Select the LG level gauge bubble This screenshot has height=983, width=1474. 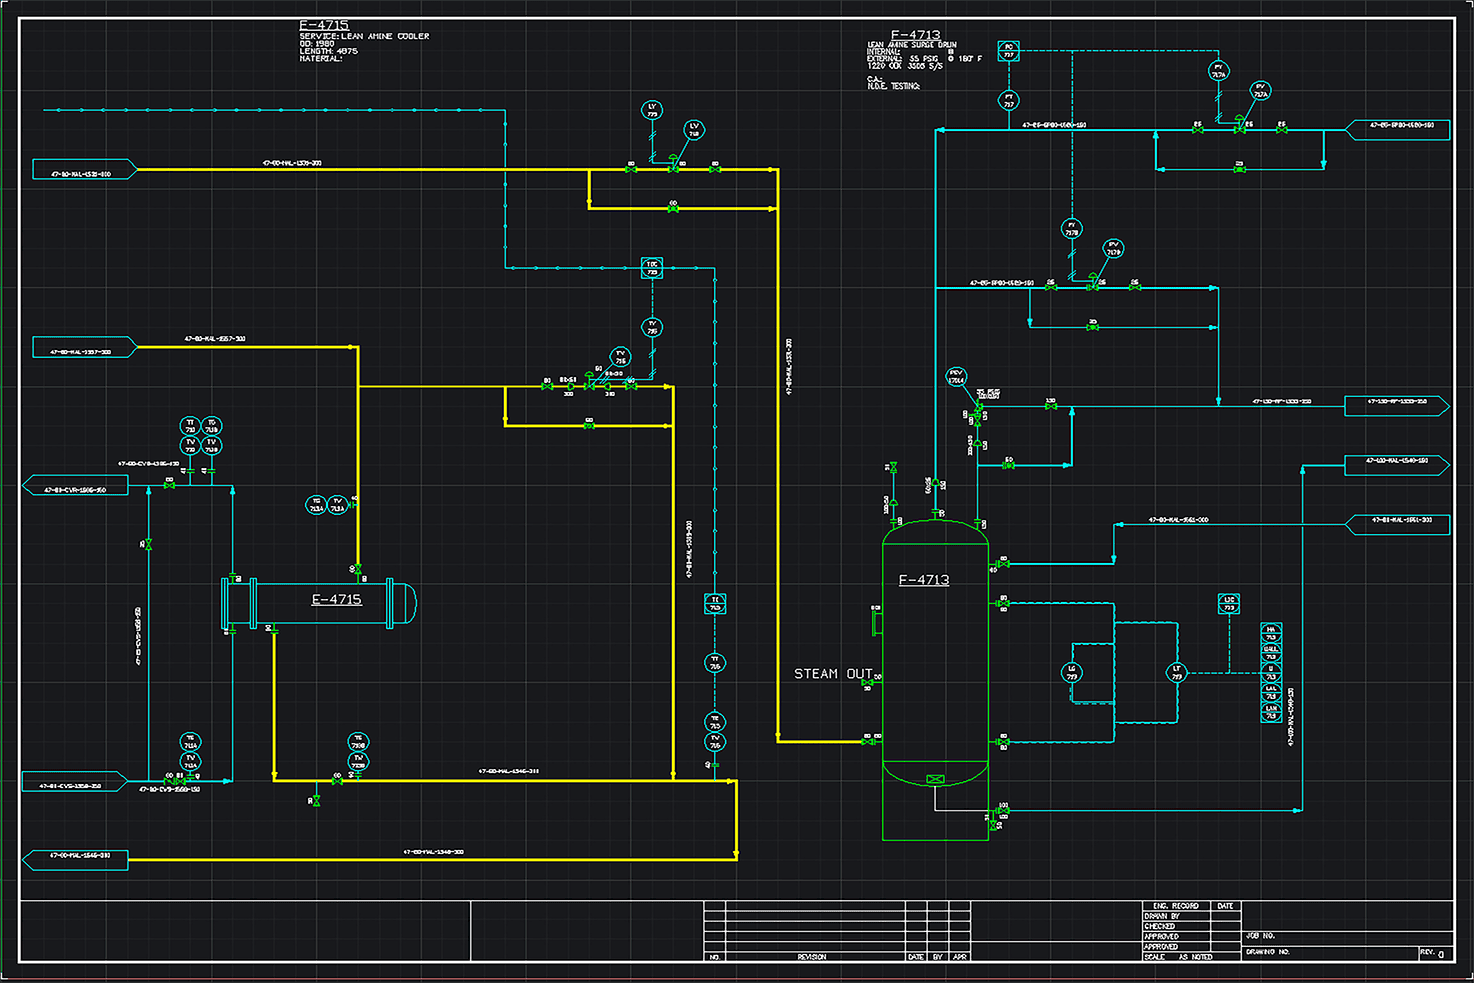point(1072,673)
